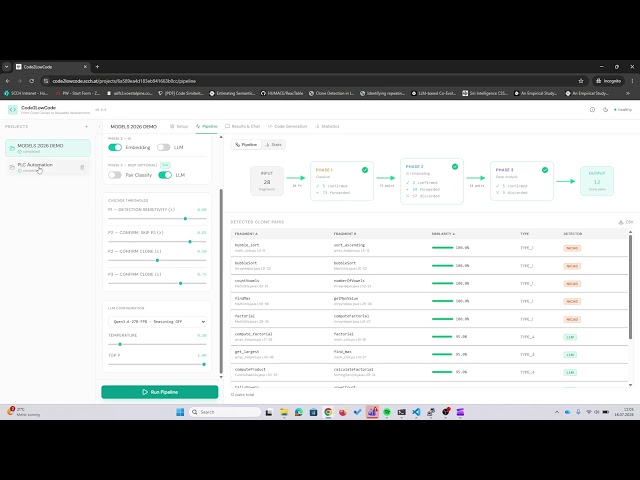This screenshot has width=640, height=480.
Task: Show hidden system tray icons
Action: pos(557,412)
